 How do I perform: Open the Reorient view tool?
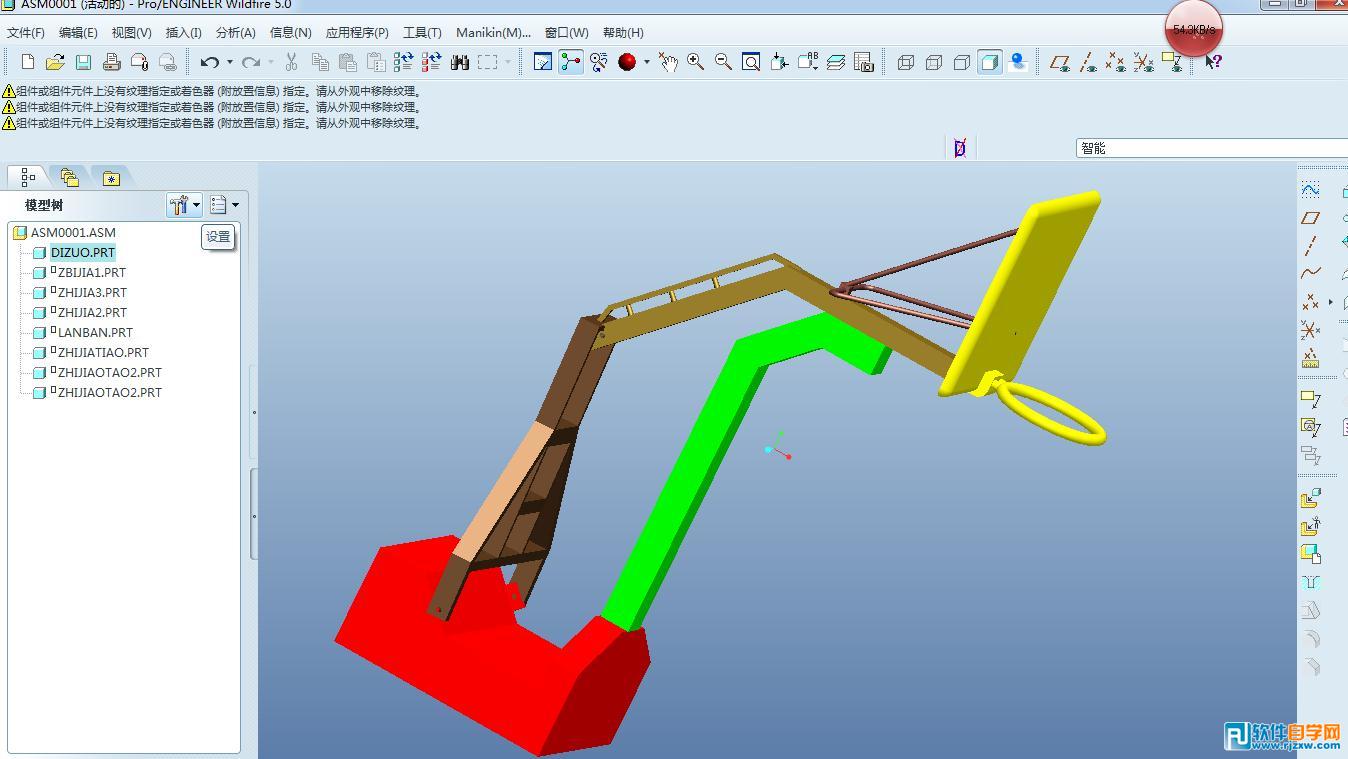(779, 62)
